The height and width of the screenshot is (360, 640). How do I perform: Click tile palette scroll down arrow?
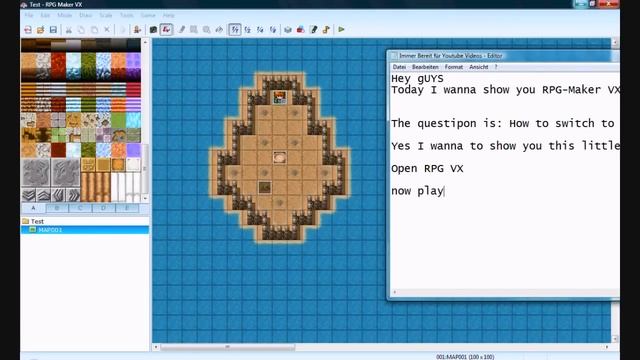tap(145, 198)
